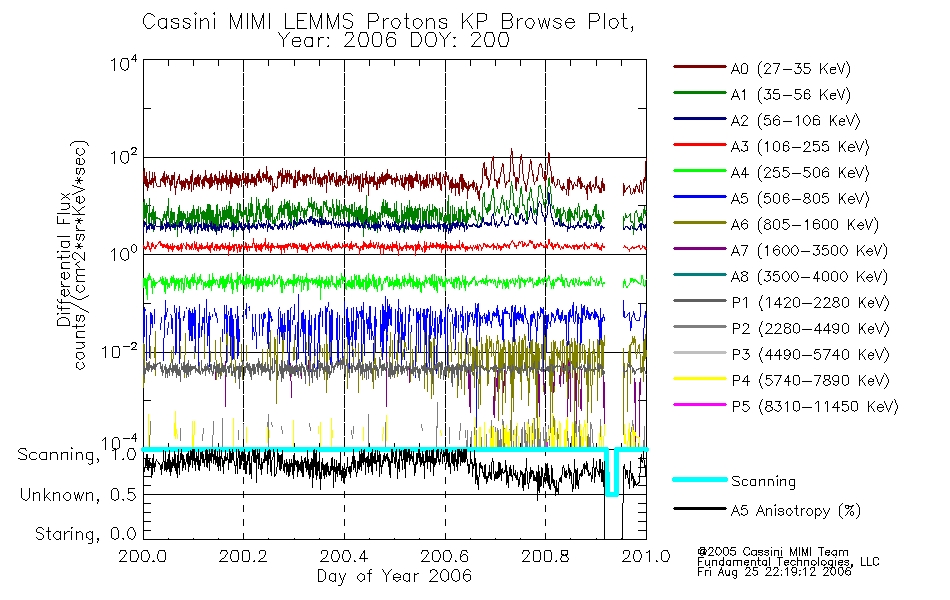The image size is (950, 600).
Task: Click the A7 (1600-3500 KeV) legend label
Action: [x=809, y=251]
